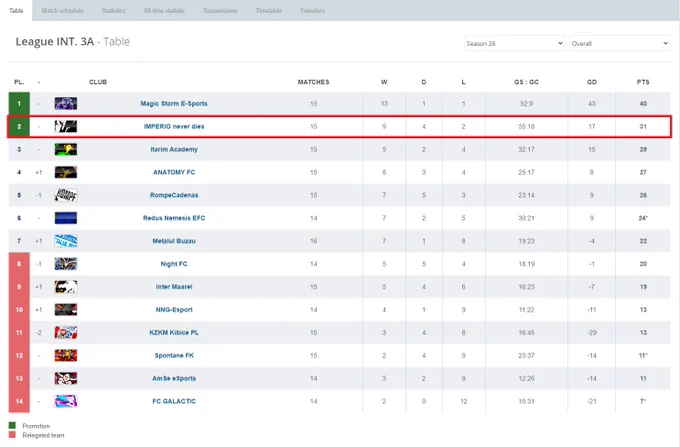Click the green position 1 cell

click(19, 104)
